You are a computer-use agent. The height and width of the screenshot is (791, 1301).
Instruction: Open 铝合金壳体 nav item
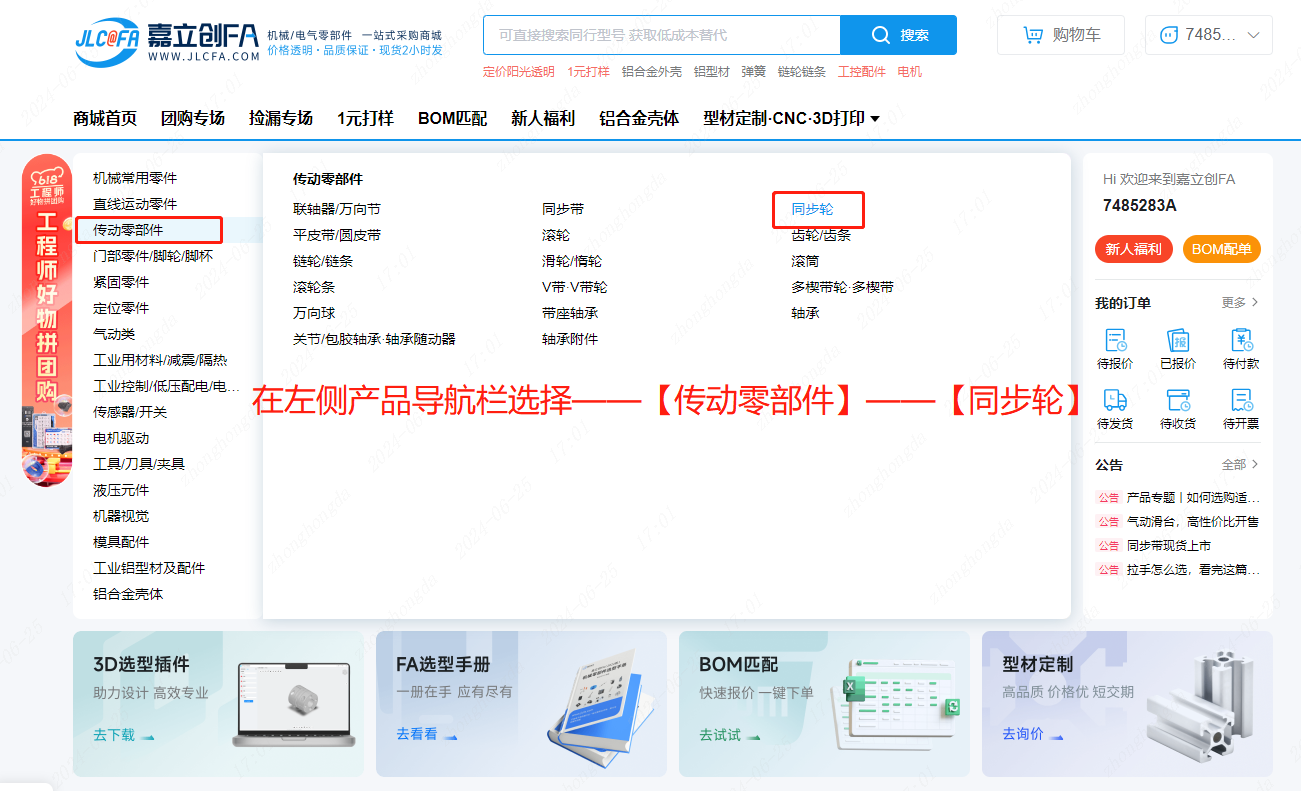click(639, 118)
